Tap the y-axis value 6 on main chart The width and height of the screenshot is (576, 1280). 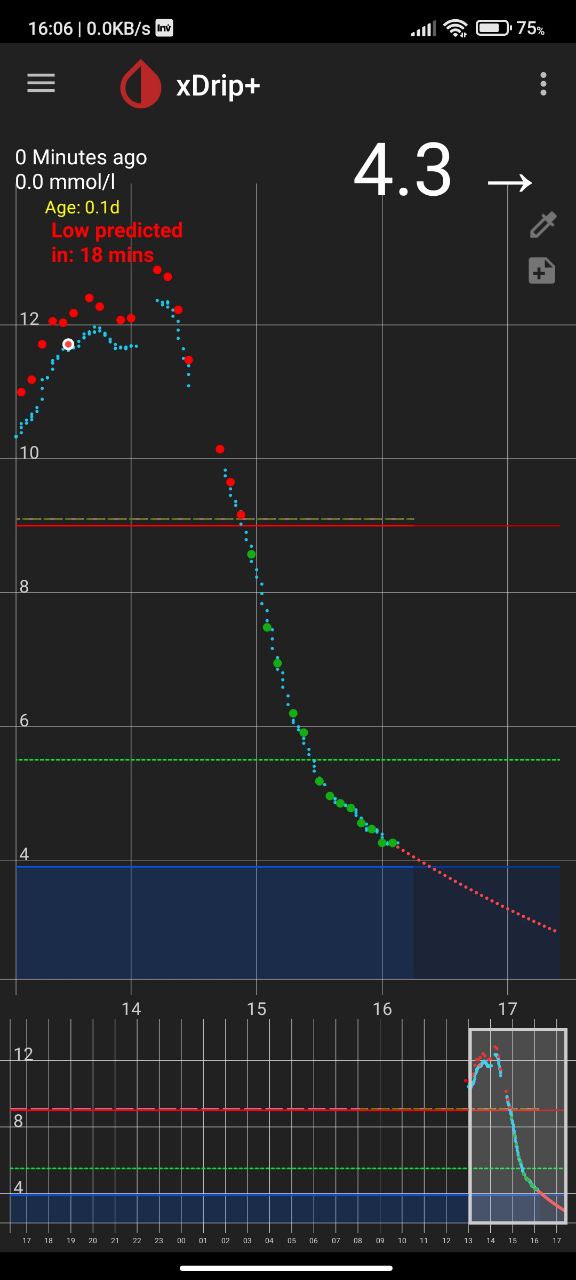[24, 721]
